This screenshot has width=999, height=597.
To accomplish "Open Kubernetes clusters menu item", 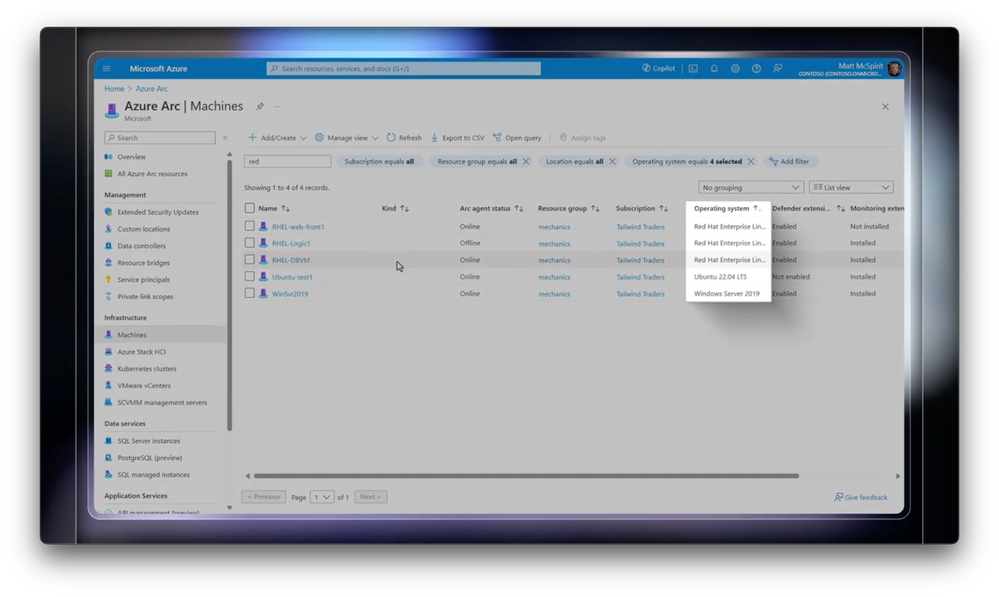I will (x=147, y=368).
